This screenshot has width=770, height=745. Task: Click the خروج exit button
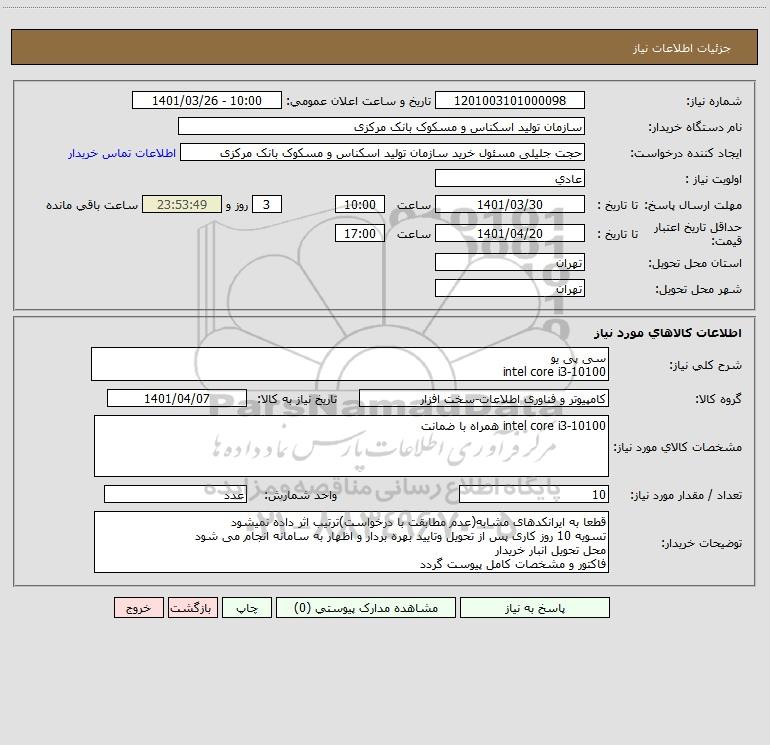click(x=138, y=608)
